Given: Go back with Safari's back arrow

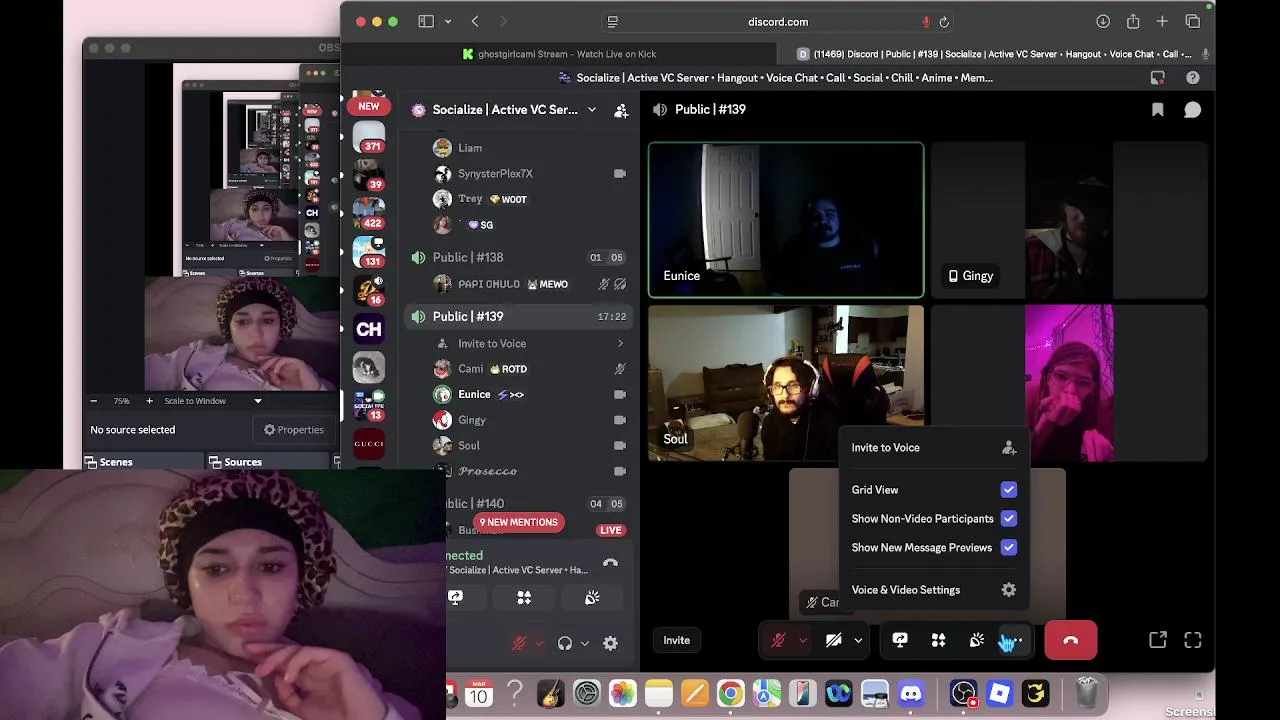Looking at the screenshot, I should 475,22.
